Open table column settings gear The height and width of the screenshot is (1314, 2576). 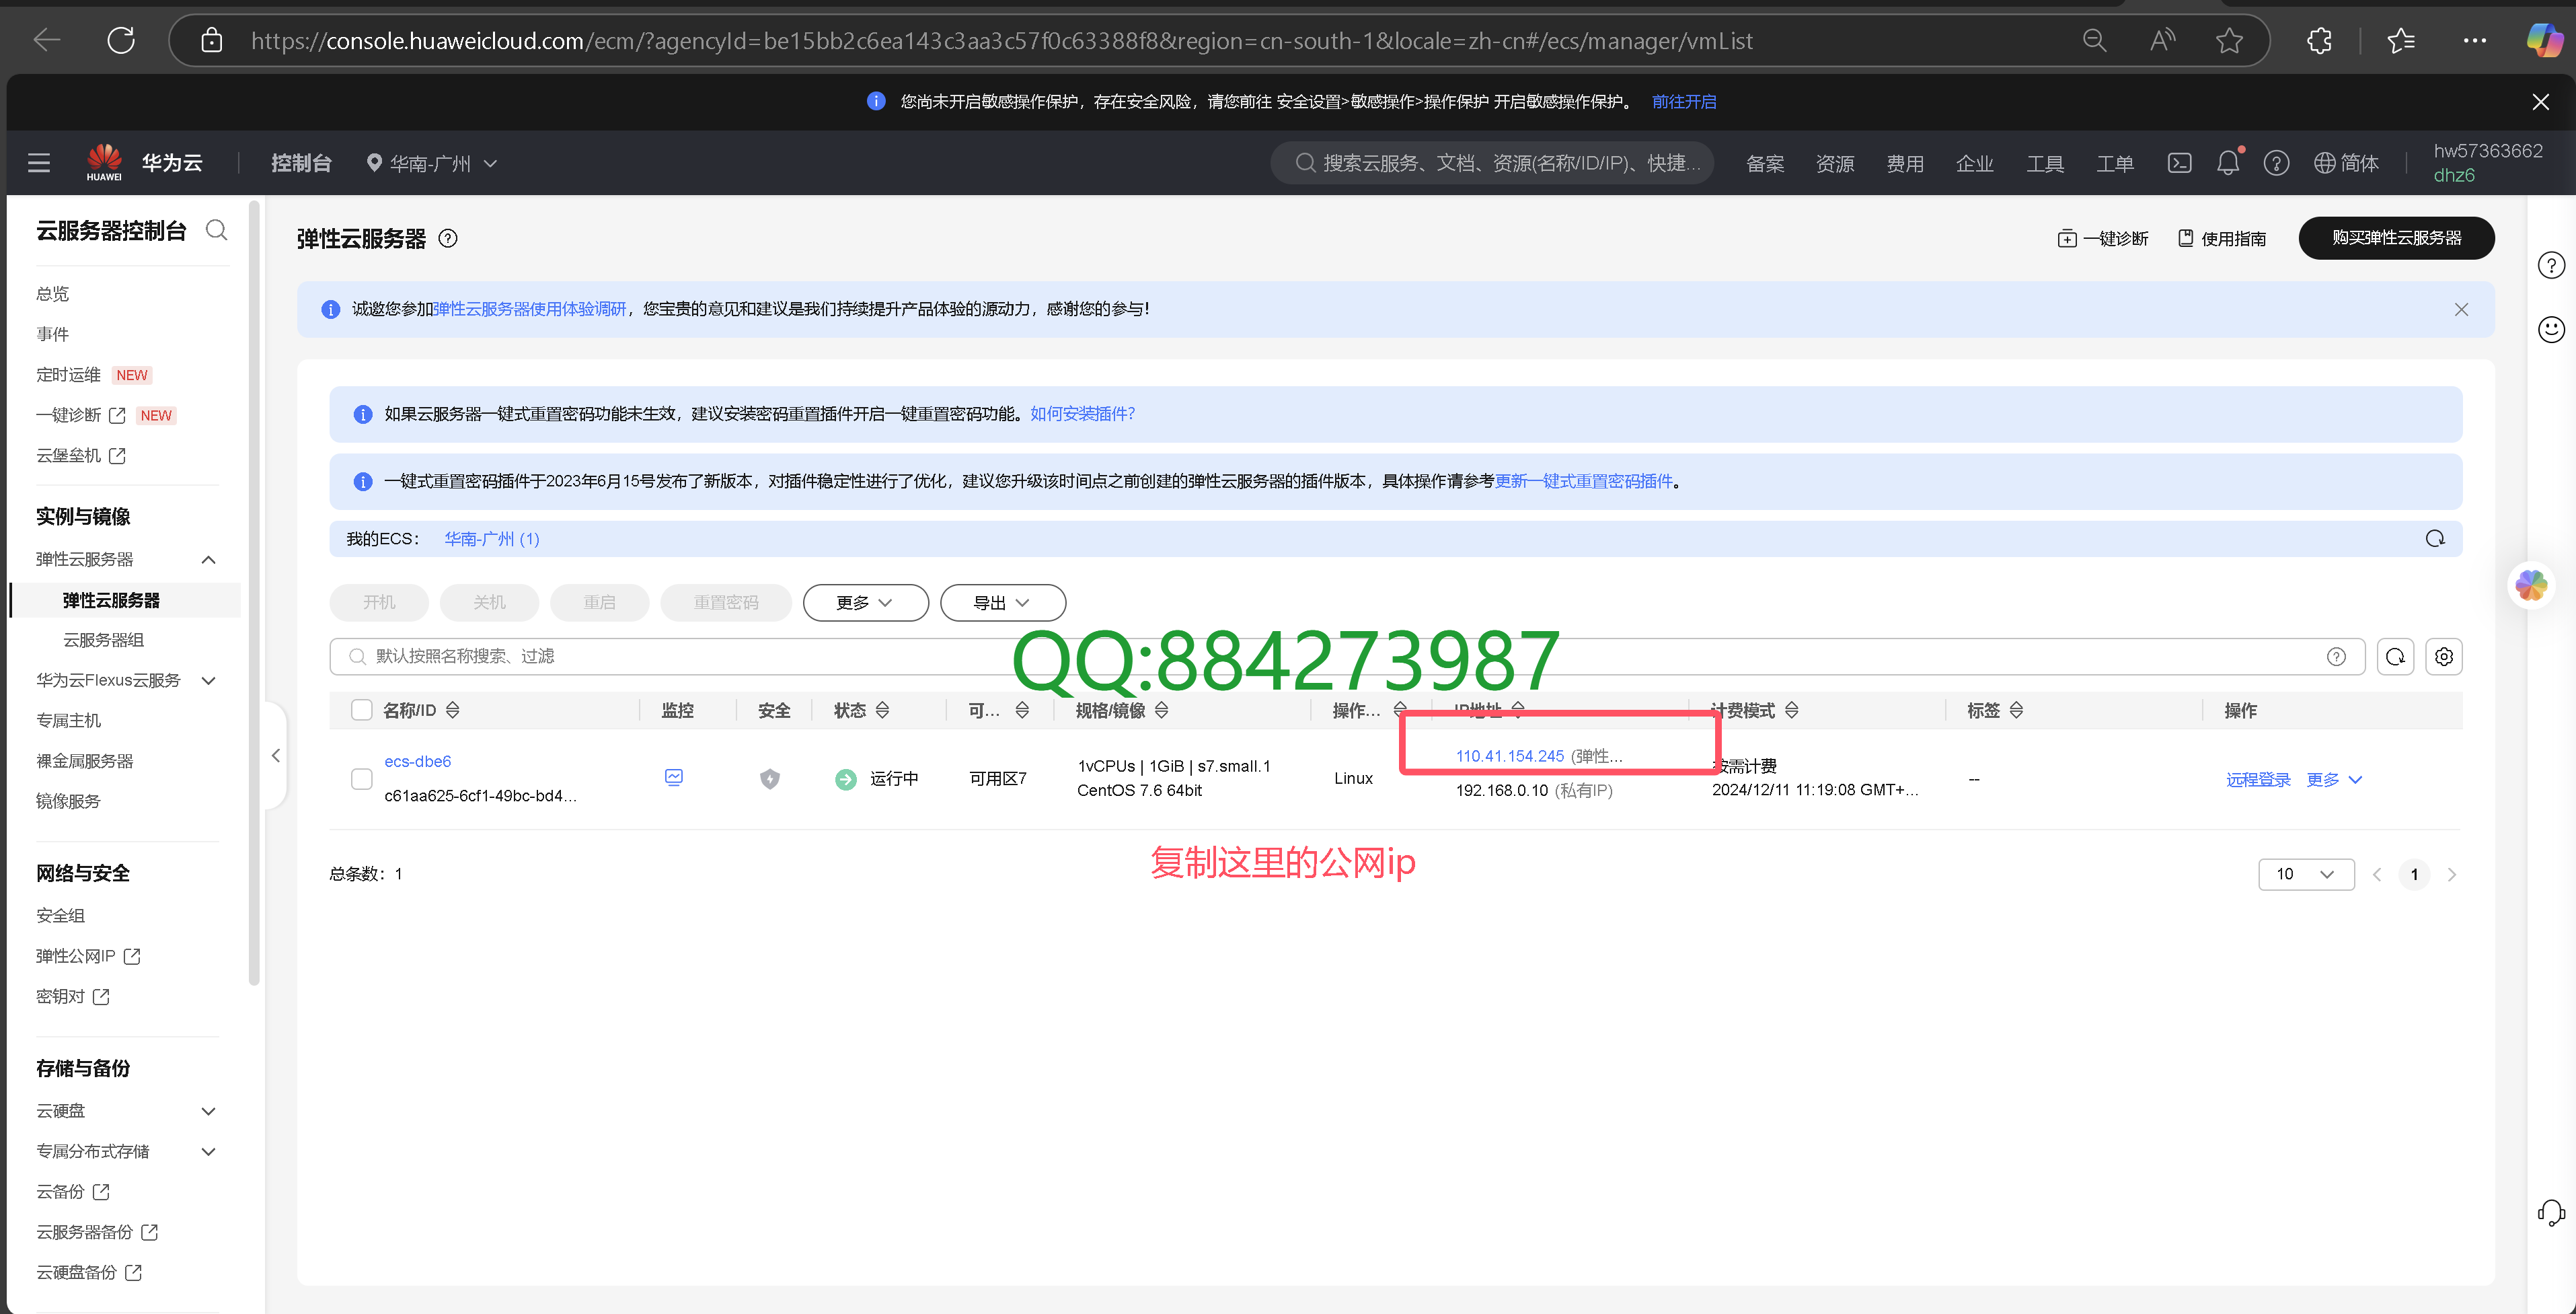tap(2444, 657)
